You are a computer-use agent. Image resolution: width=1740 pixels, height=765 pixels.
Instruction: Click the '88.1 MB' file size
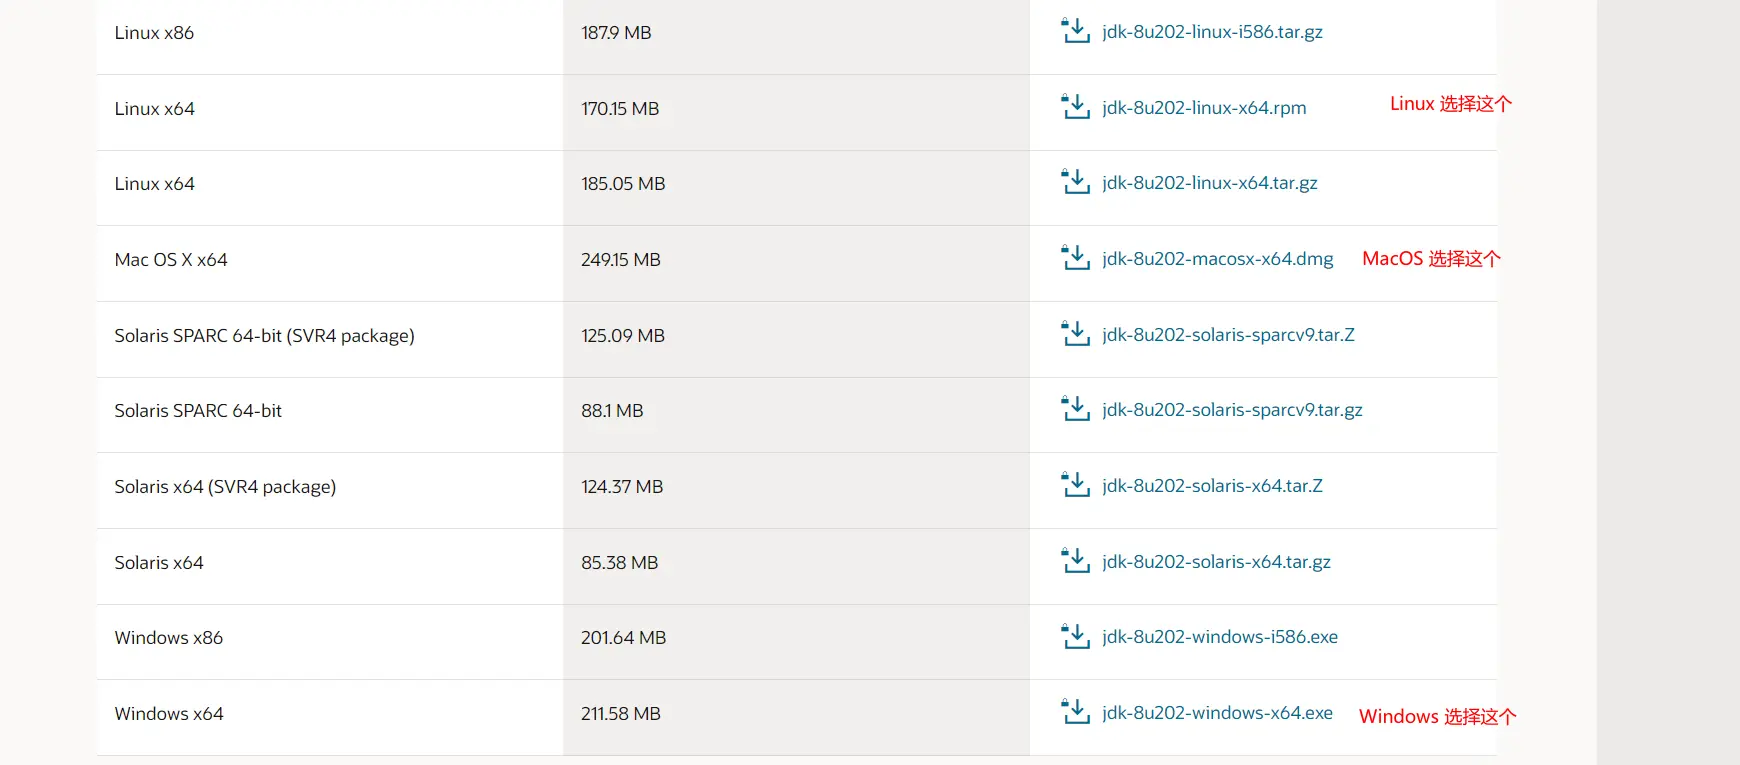point(612,411)
